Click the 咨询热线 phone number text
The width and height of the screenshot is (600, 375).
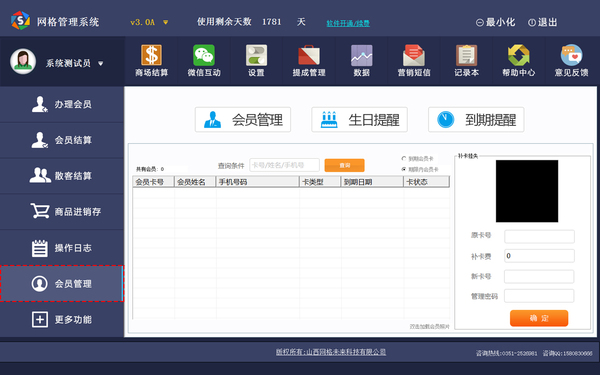pyautogui.click(x=506, y=353)
